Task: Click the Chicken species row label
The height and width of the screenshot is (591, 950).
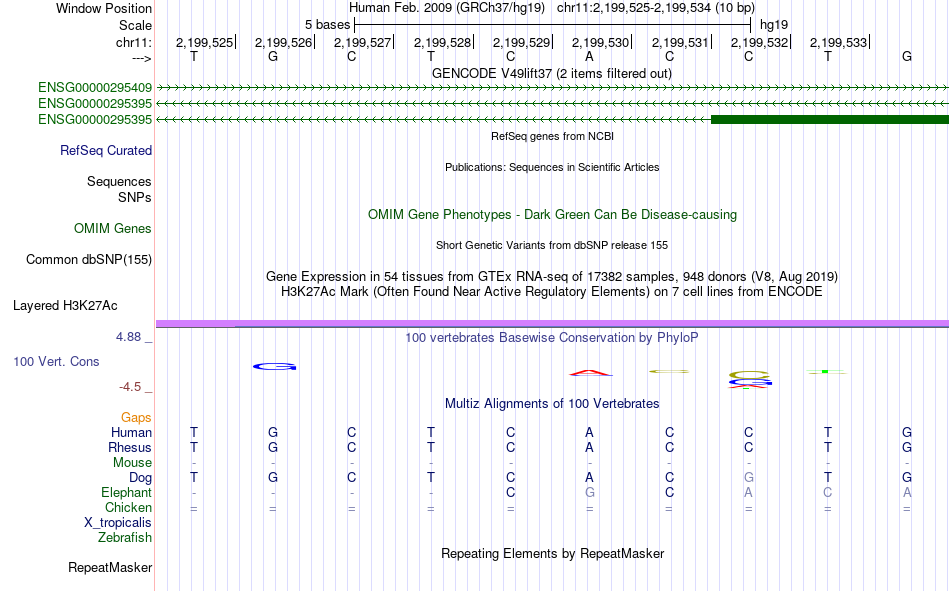Action: (128, 508)
